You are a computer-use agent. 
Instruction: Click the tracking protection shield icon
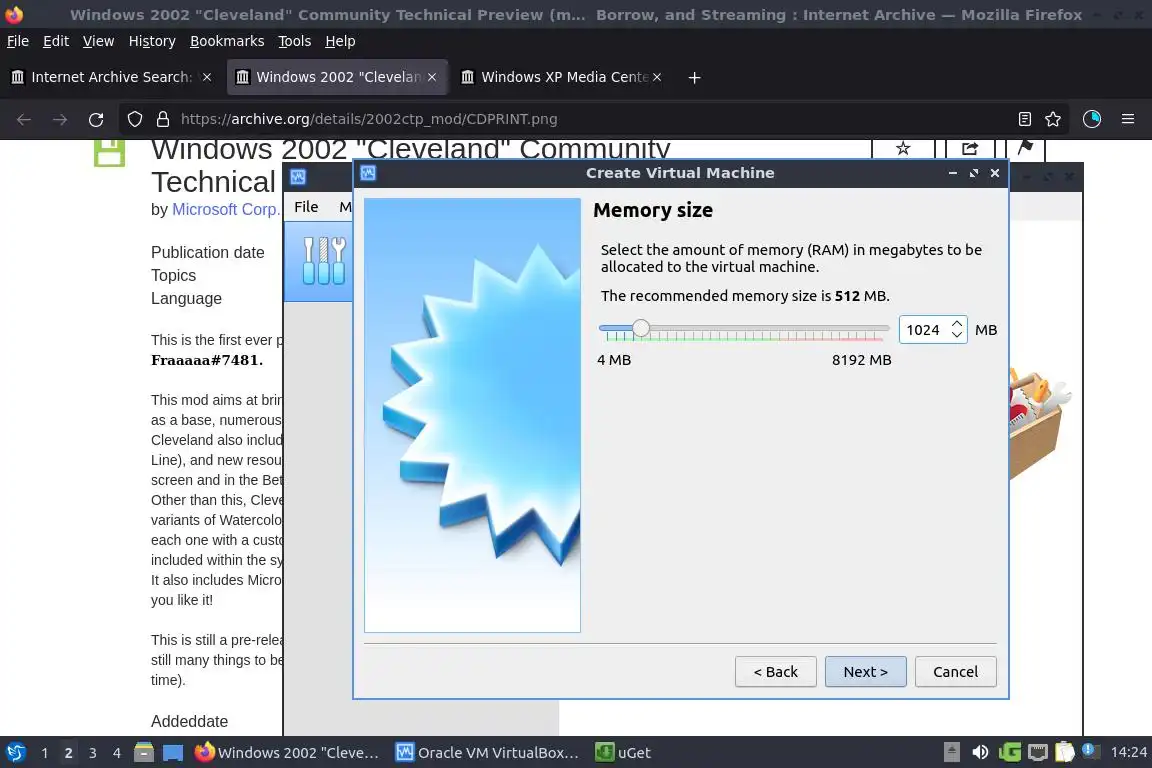[x=134, y=119]
